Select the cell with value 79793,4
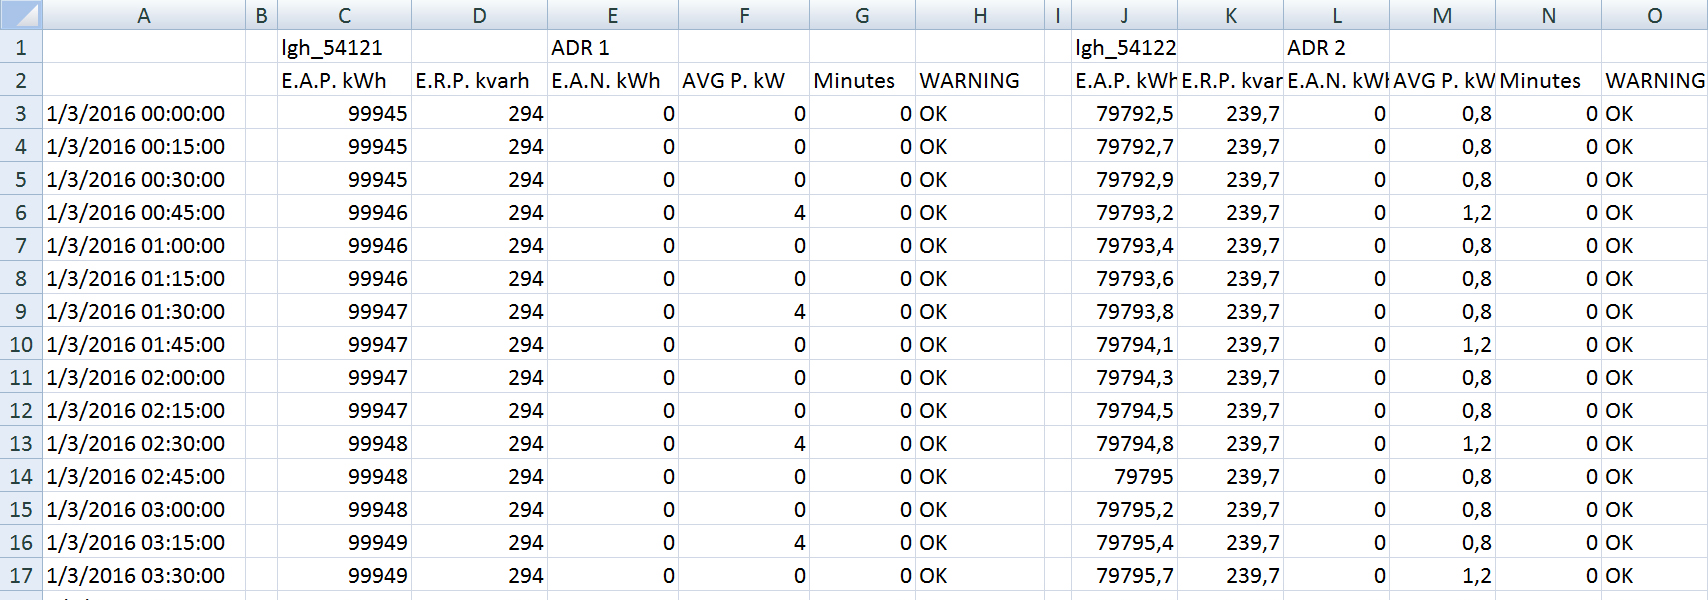Viewport: 1708px width, 600px height. (x=1124, y=245)
